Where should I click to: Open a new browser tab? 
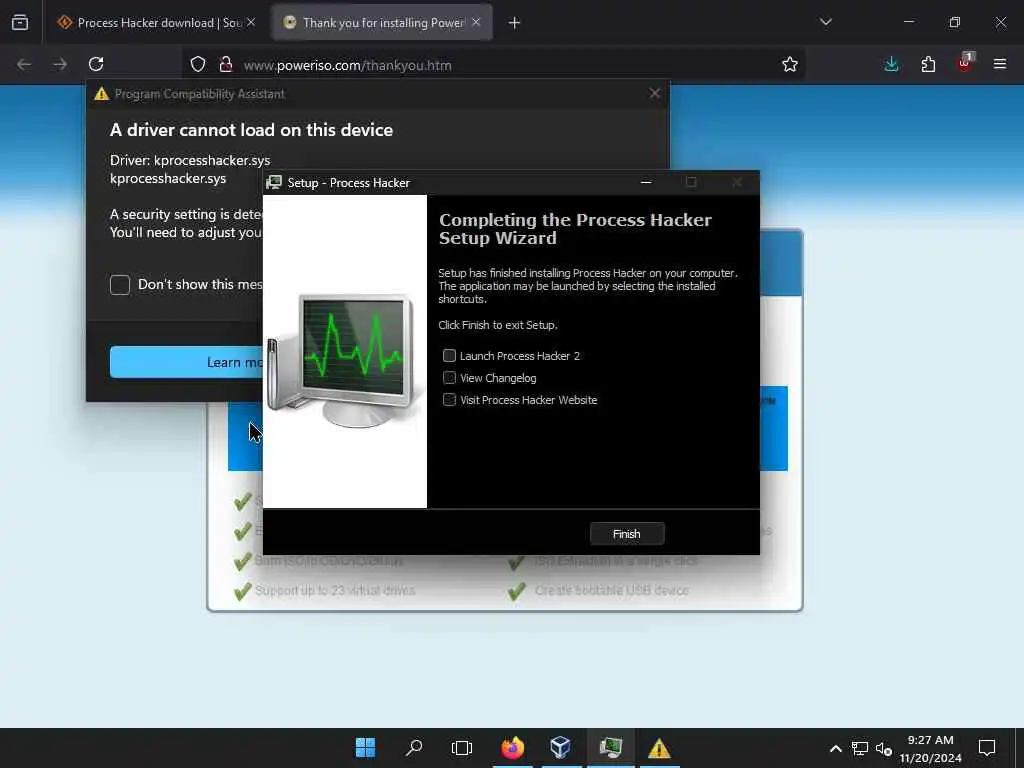[x=514, y=23]
